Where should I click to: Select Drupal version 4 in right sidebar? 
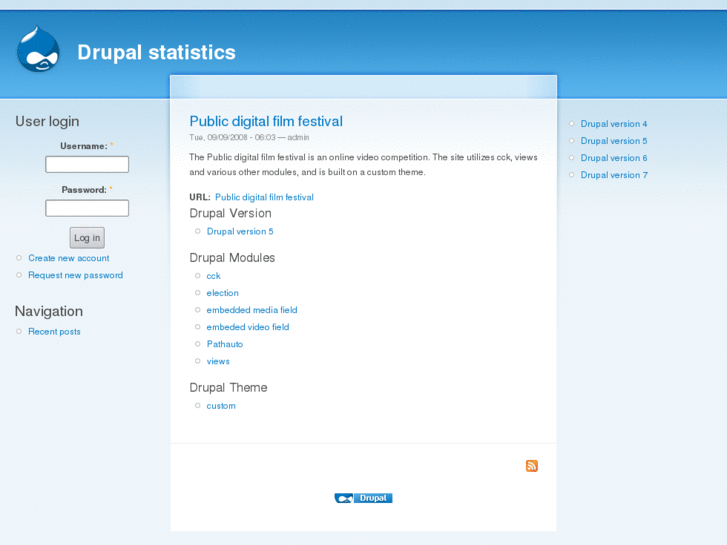[614, 124]
